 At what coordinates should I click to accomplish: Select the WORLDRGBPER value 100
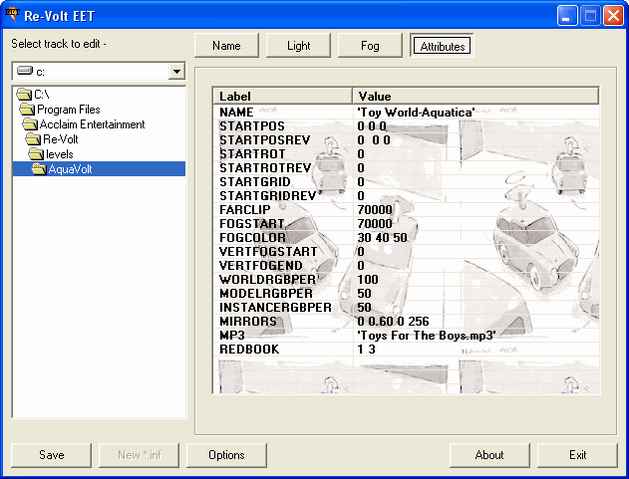point(476,279)
